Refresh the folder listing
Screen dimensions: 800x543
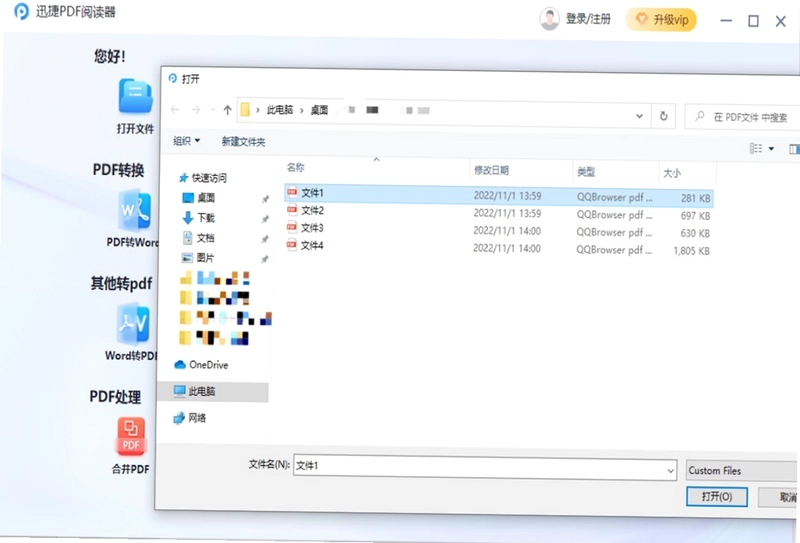coord(663,116)
